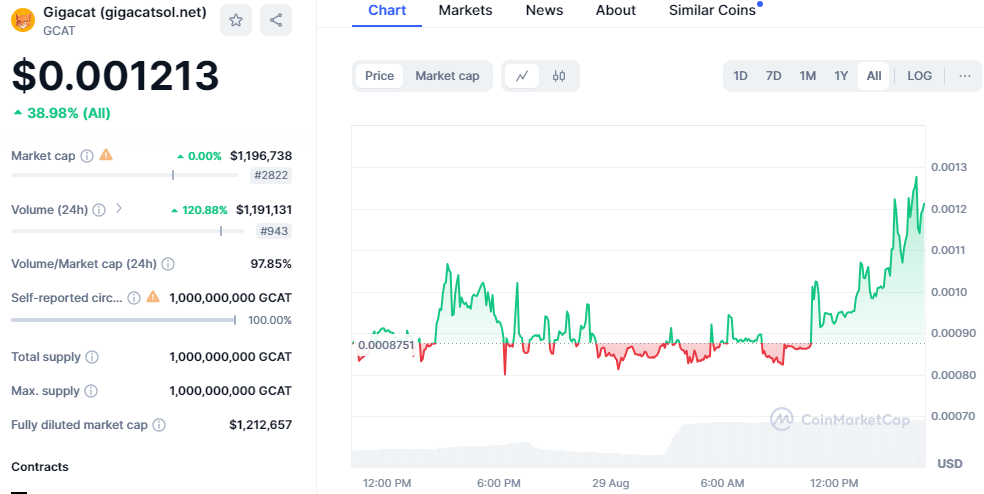Open Max. supply info icon
Image resolution: width=984 pixels, height=494 pixels.
pos(91,391)
